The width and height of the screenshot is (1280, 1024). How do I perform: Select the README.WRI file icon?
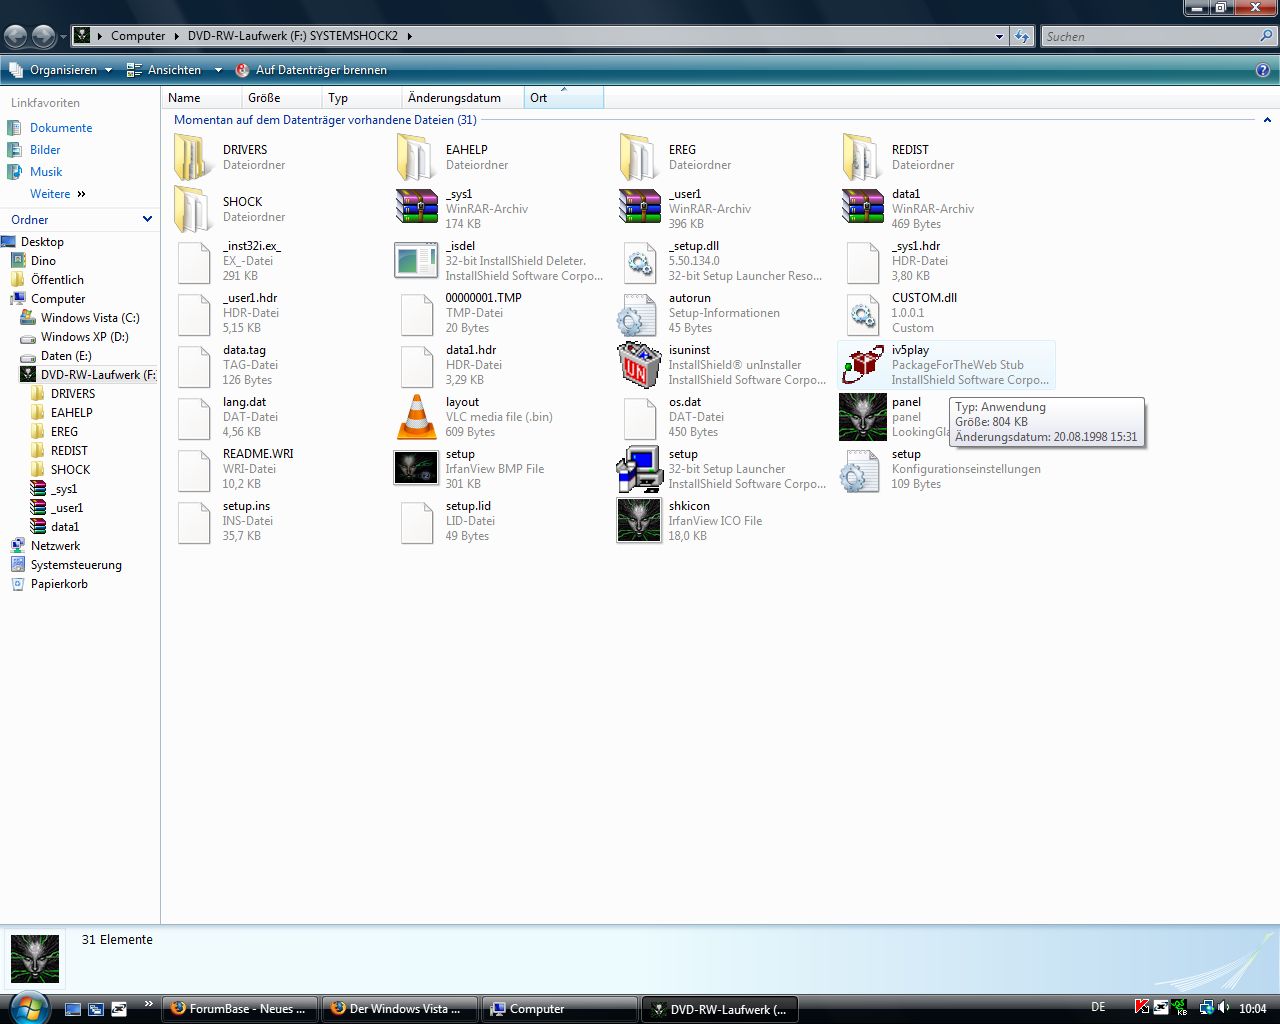(194, 470)
